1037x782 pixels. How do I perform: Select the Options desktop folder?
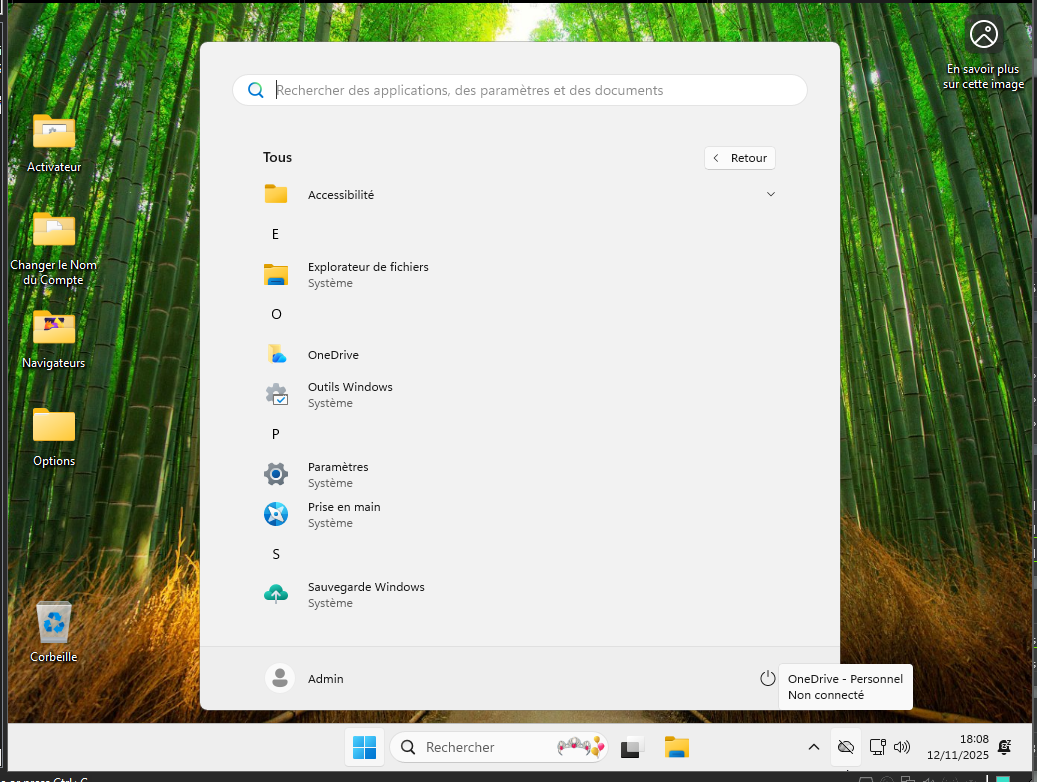click(x=54, y=437)
